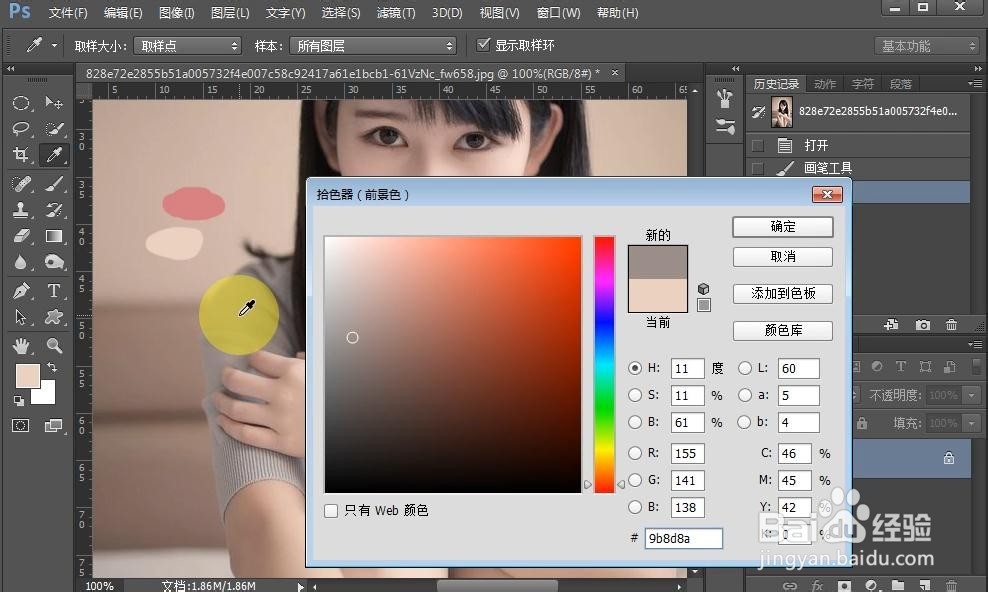Viewport: 988px width, 592px height.
Task: Select the Crop tool
Action: [22, 155]
